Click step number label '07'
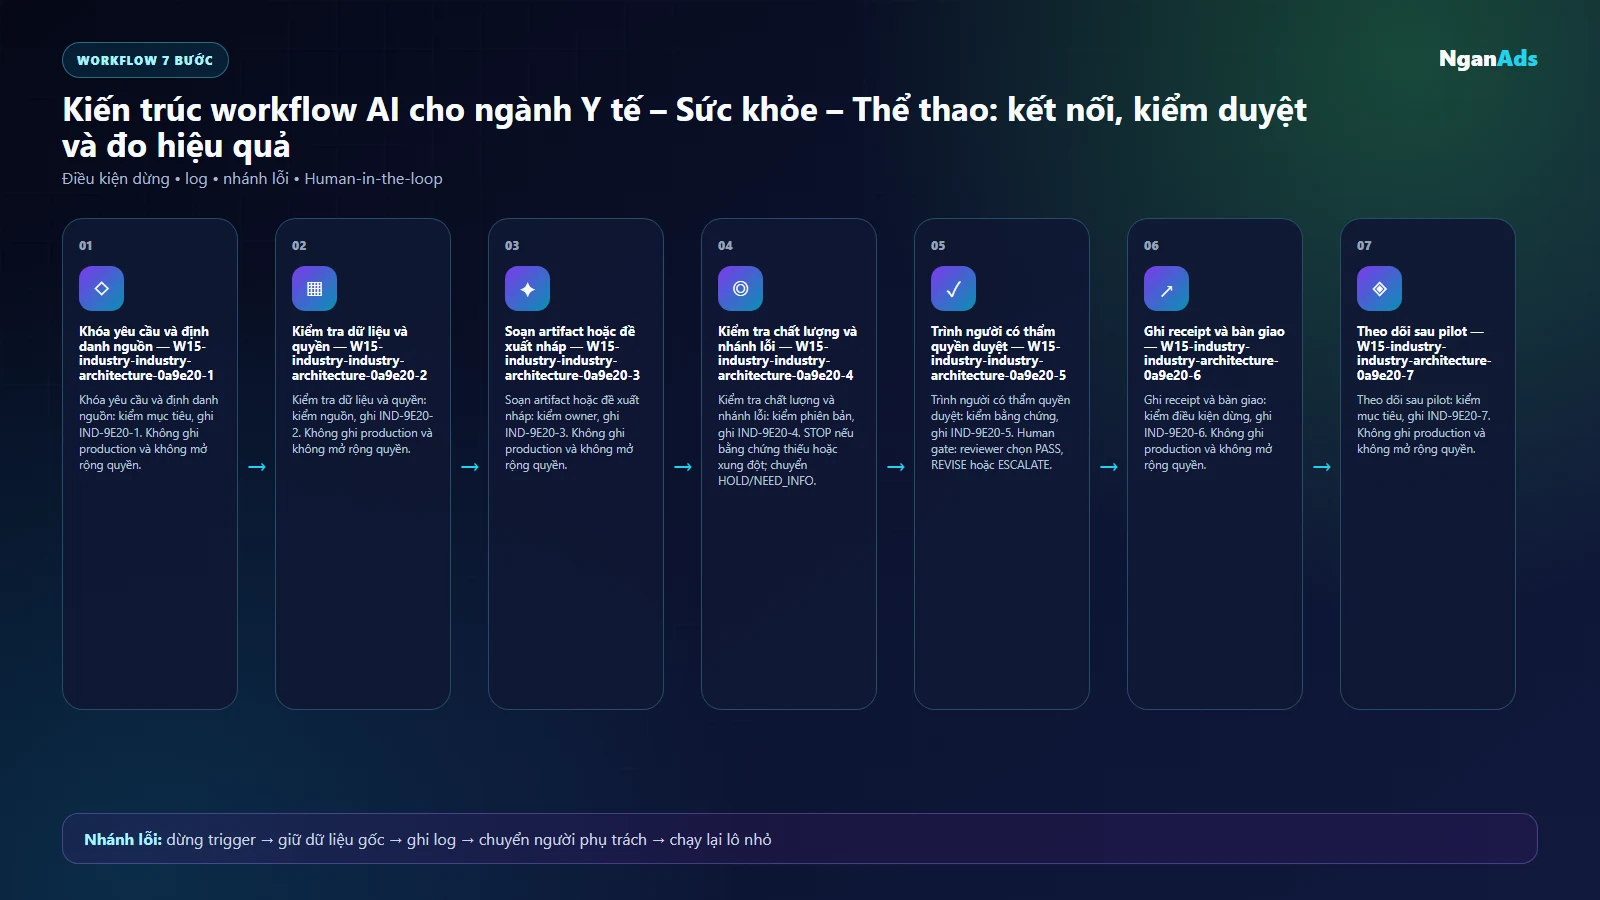 click(x=1364, y=246)
